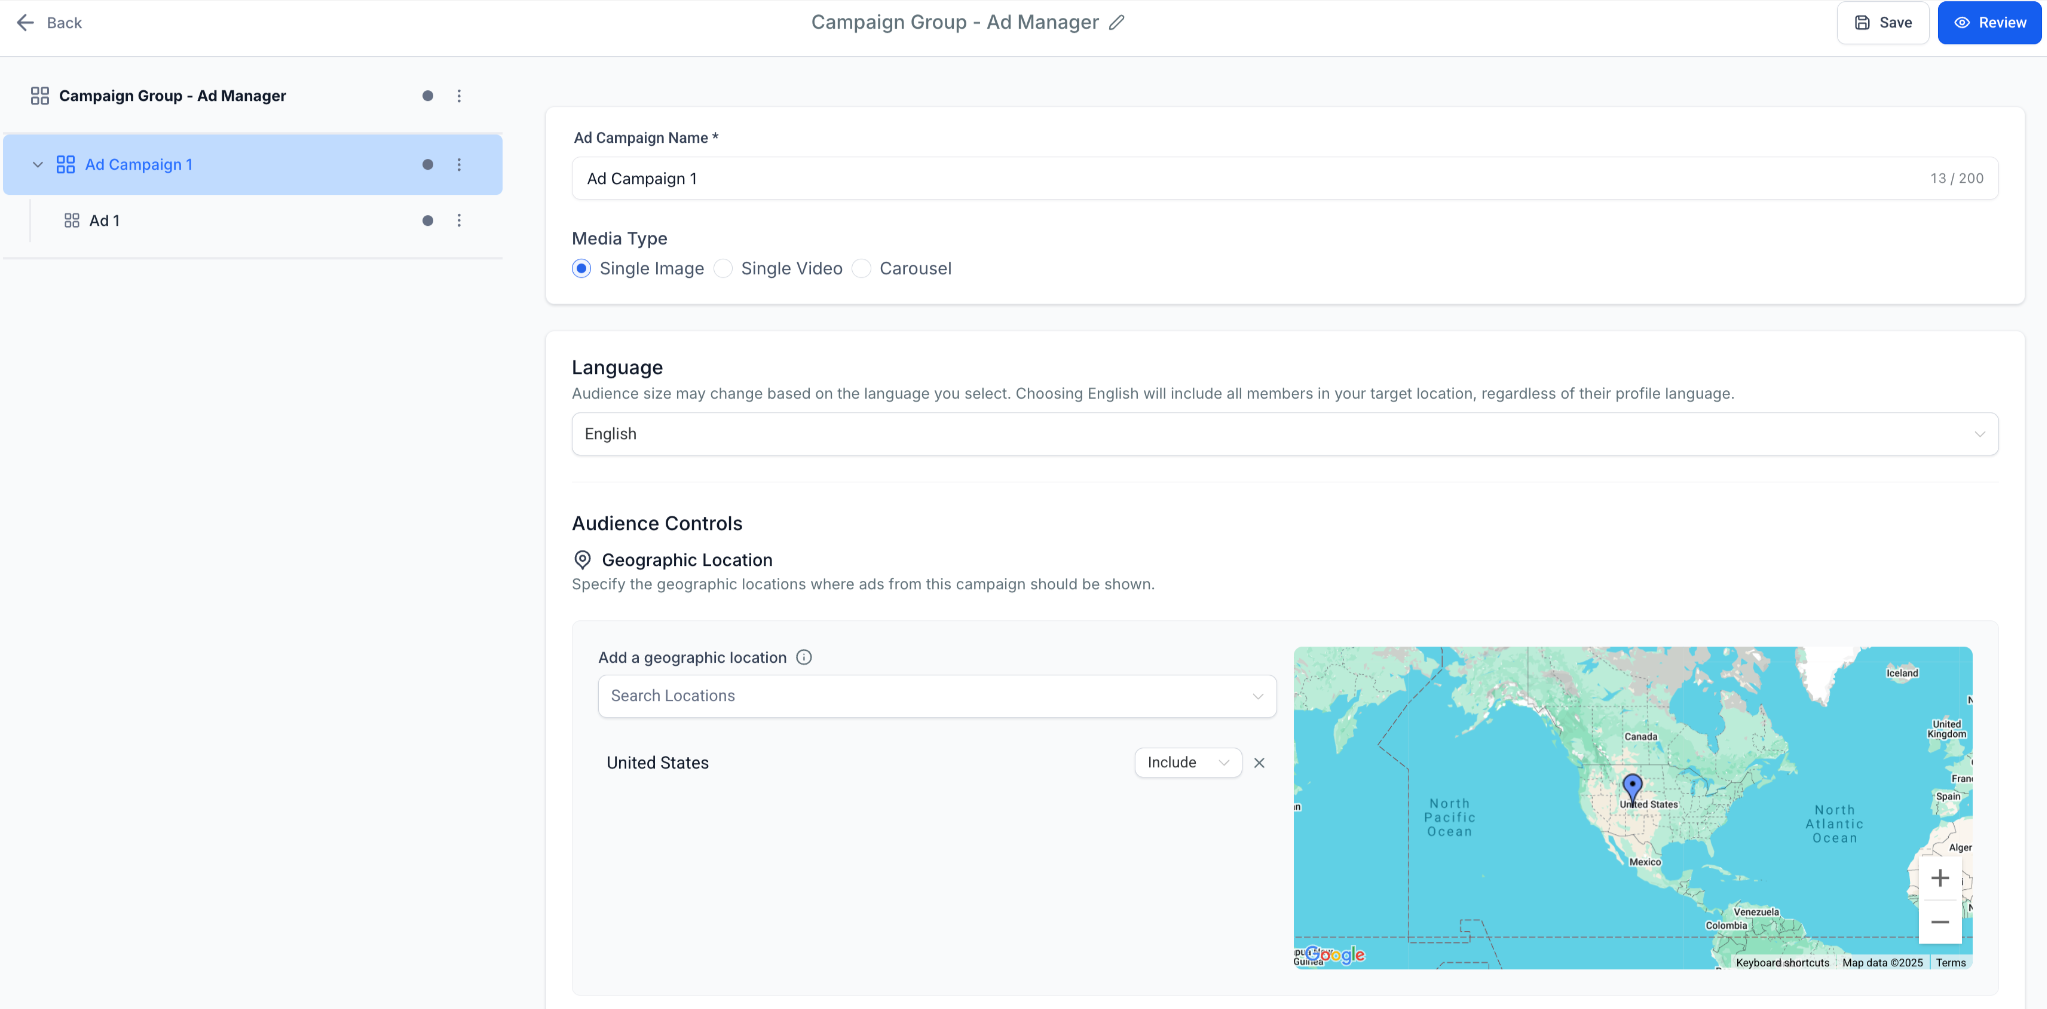Screen dimensions: 2047x1009
Task: Select Single Image media type
Action: [x=582, y=269]
